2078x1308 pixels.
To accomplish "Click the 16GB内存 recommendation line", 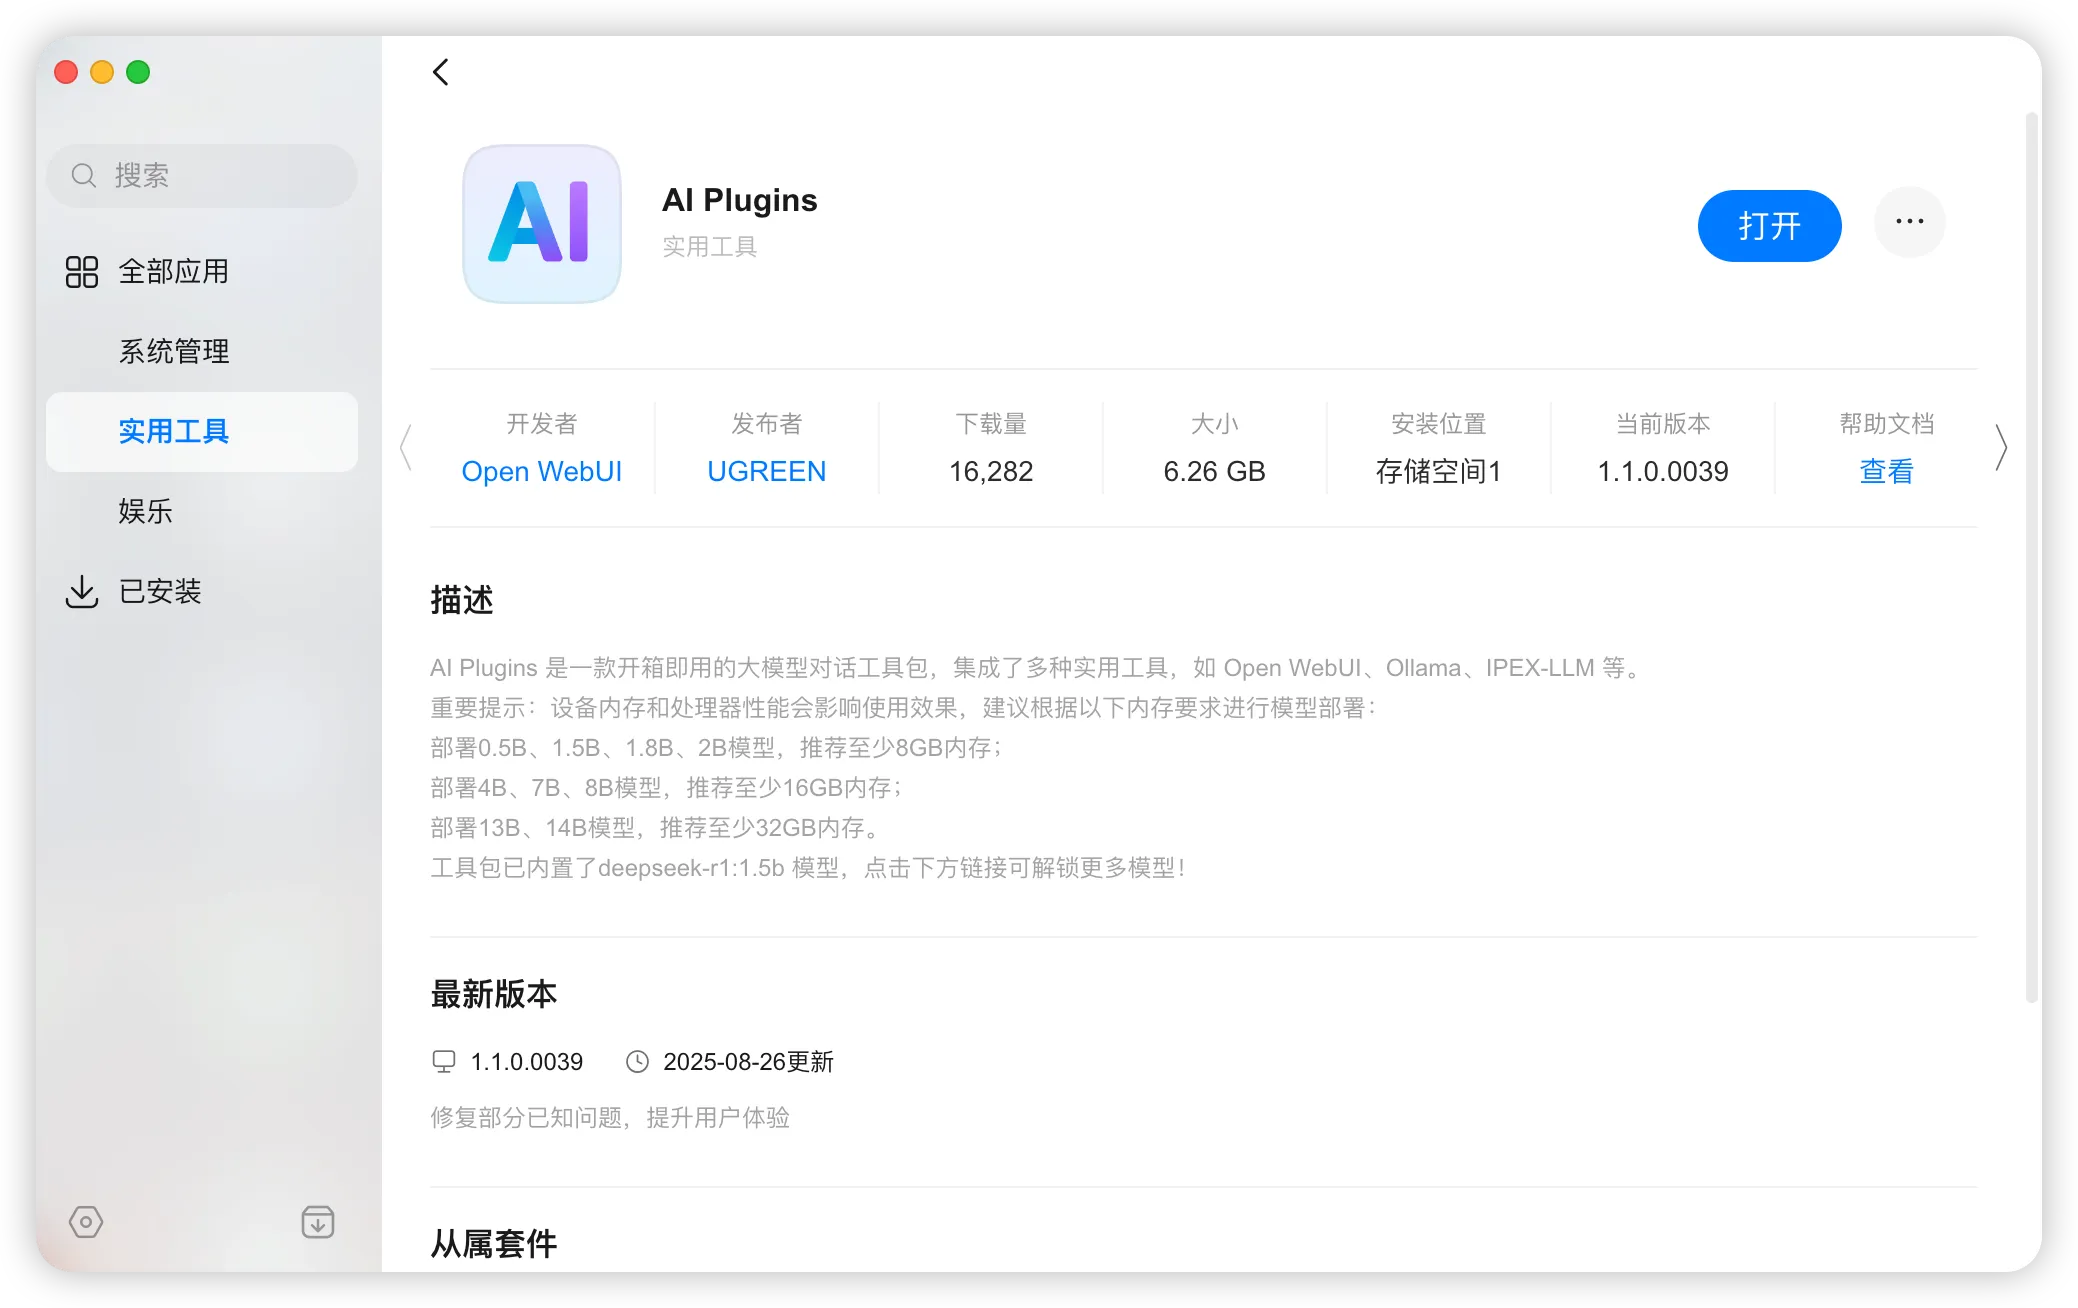I will click(x=666, y=788).
